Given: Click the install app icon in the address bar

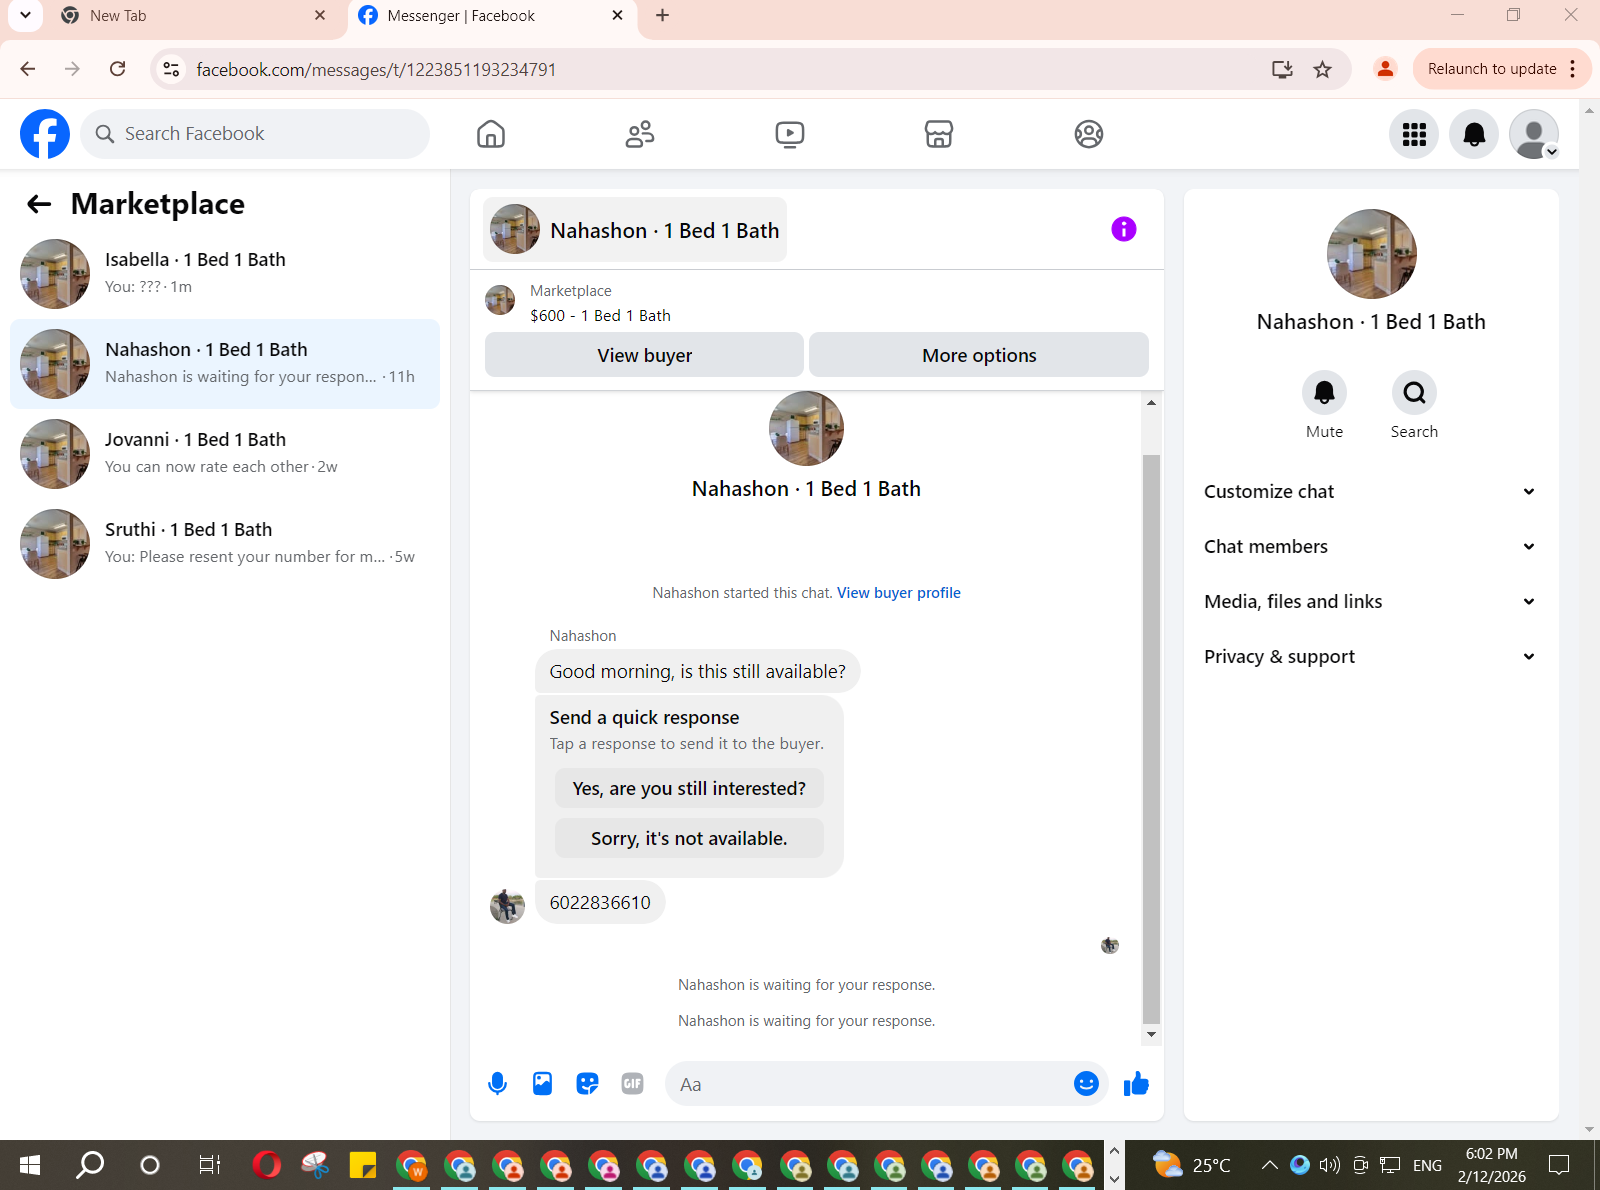Looking at the screenshot, I should pos(1282,69).
